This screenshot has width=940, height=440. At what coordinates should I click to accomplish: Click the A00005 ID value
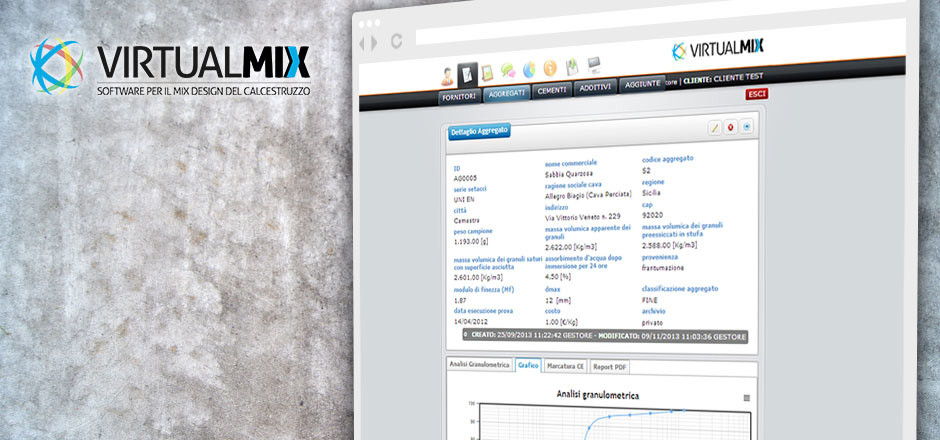point(465,178)
